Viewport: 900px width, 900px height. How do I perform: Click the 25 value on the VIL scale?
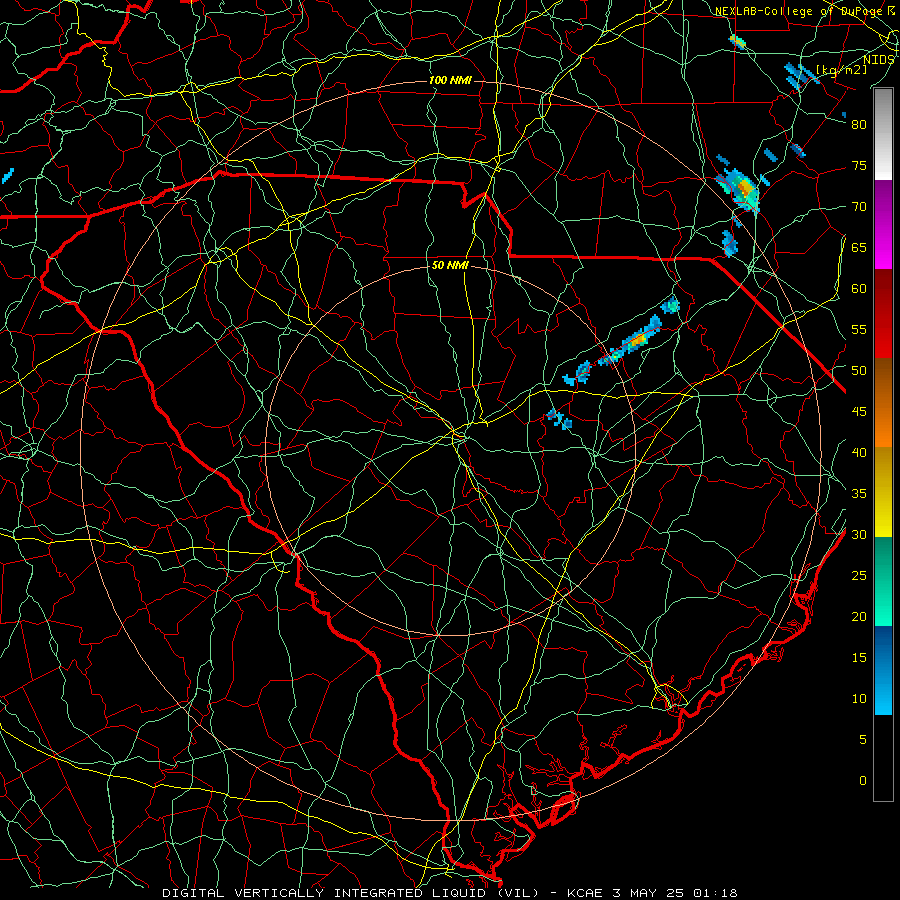pos(859,576)
